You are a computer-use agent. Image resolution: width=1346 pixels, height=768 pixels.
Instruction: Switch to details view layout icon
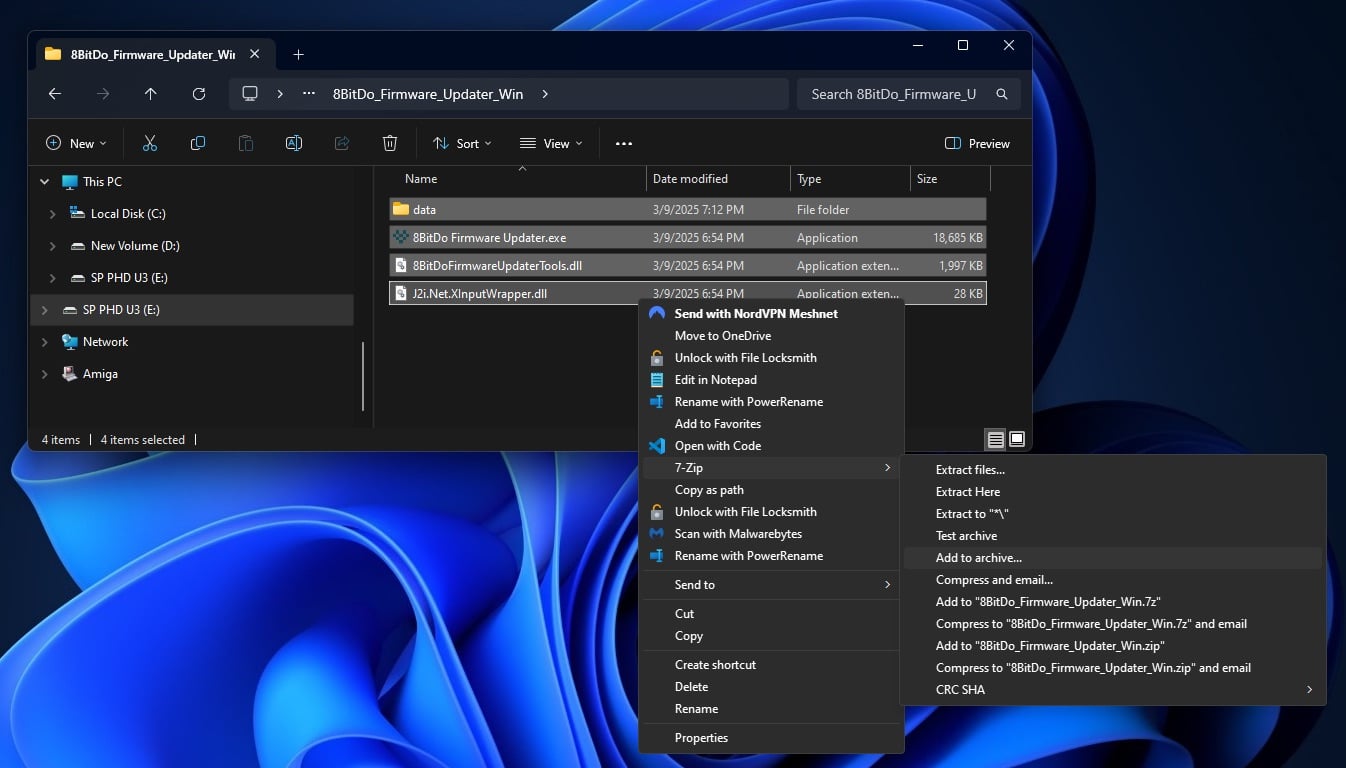(x=995, y=439)
